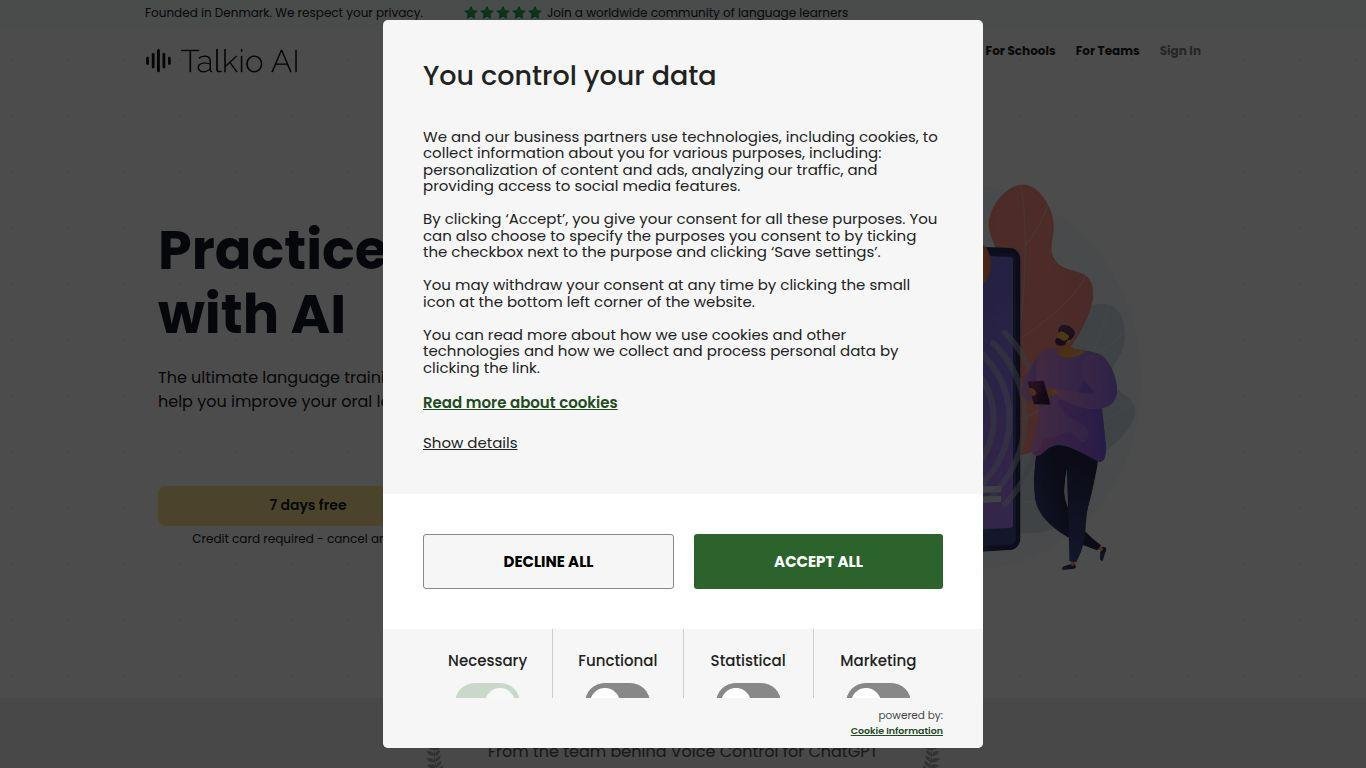
Task: Click the Sign In link
Action: coord(1180,51)
